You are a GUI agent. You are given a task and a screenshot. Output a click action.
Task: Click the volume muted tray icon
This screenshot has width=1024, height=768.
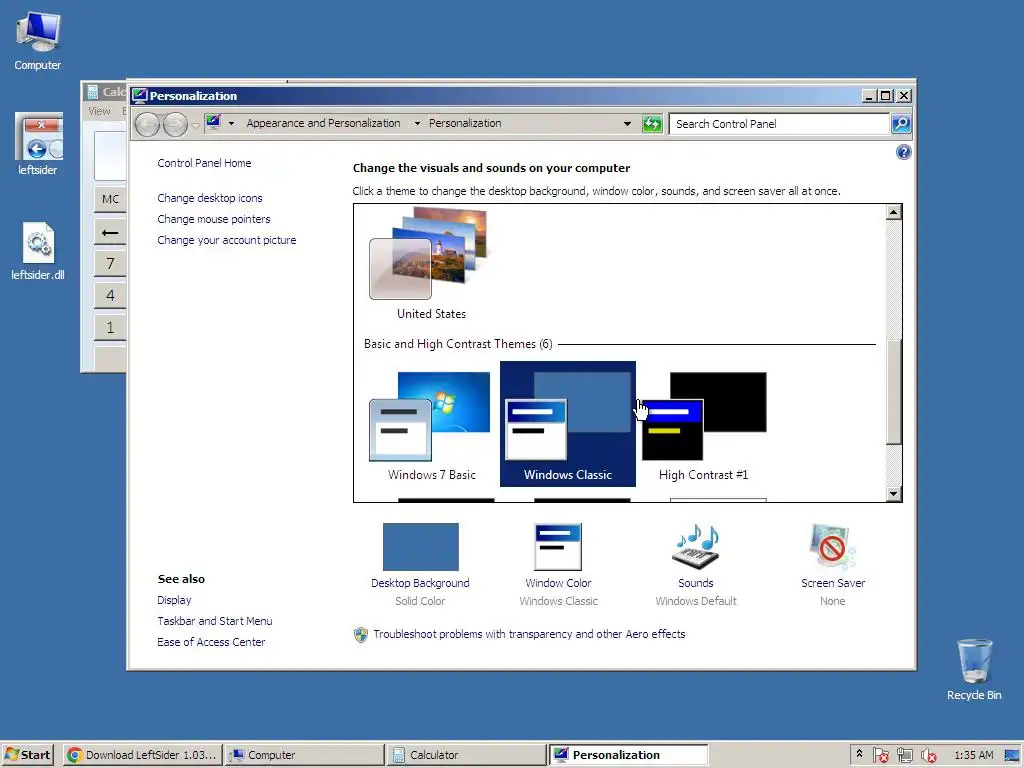click(928, 755)
